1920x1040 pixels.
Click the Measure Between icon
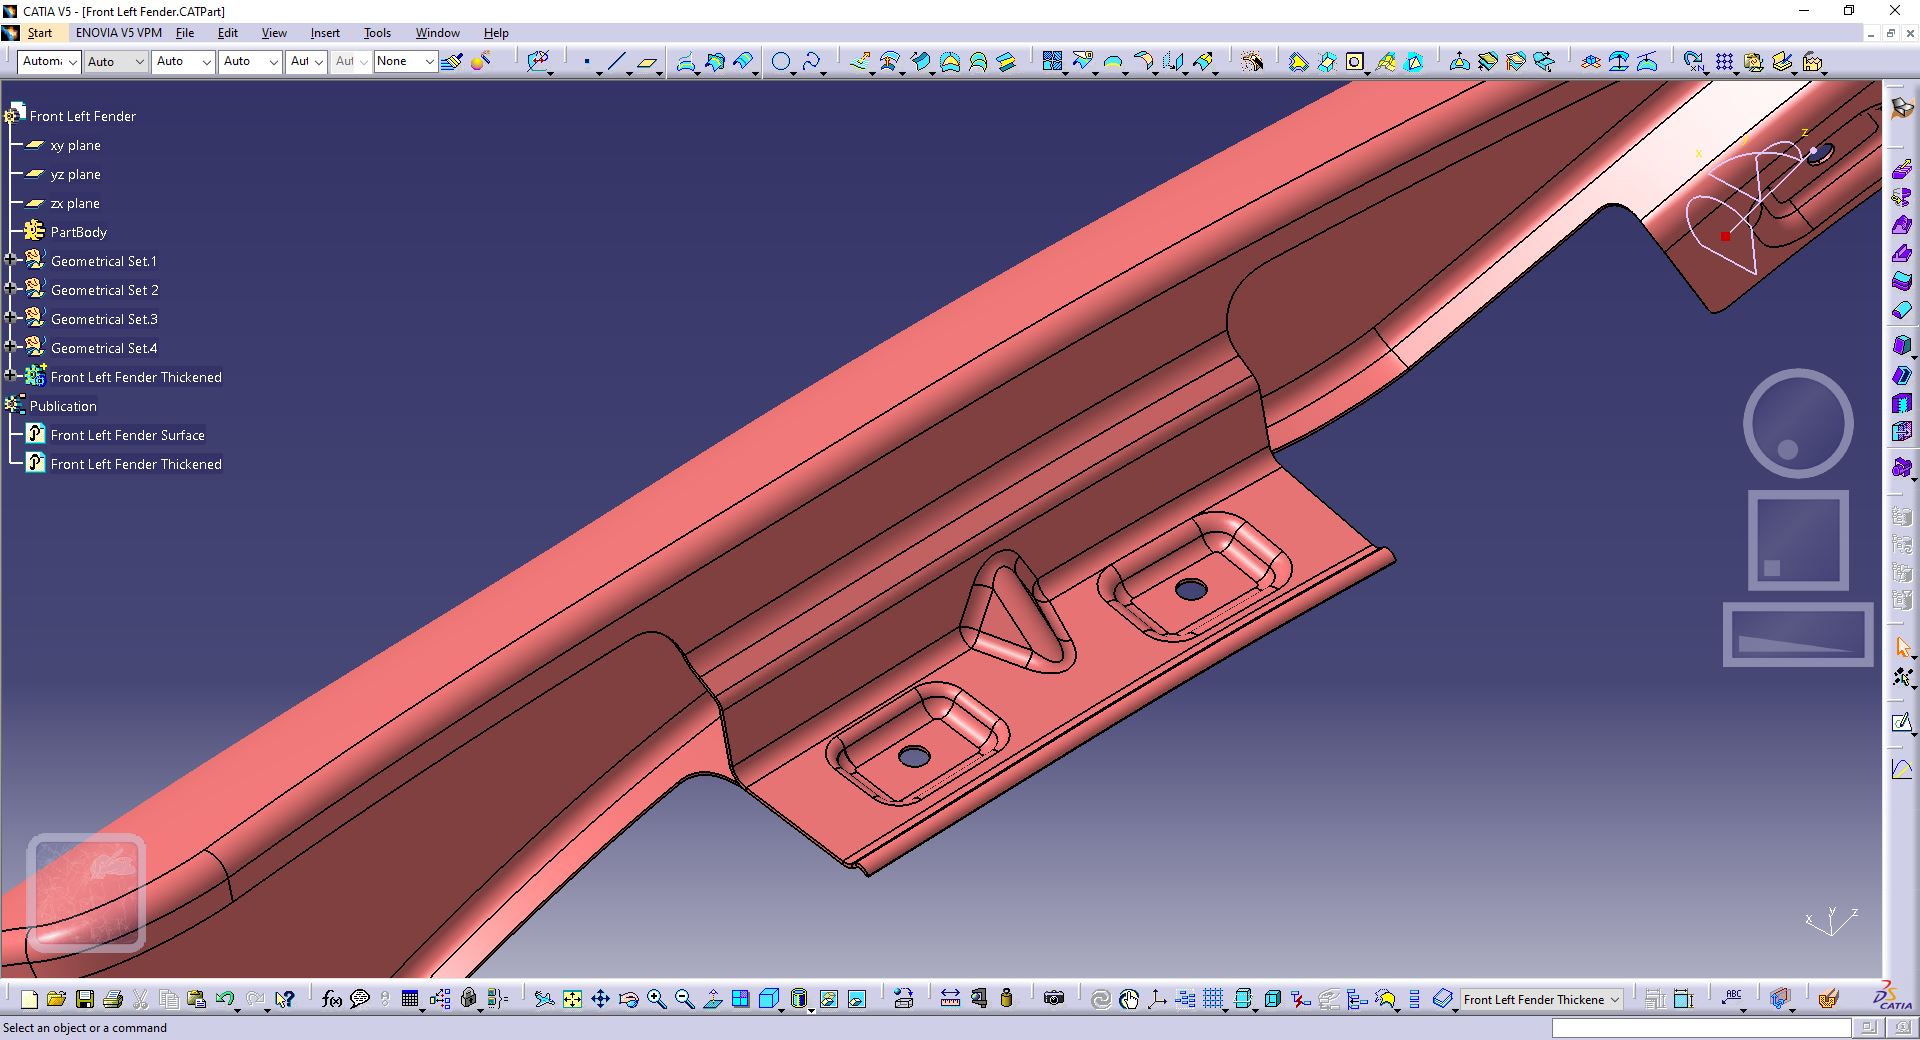click(950, 999)
